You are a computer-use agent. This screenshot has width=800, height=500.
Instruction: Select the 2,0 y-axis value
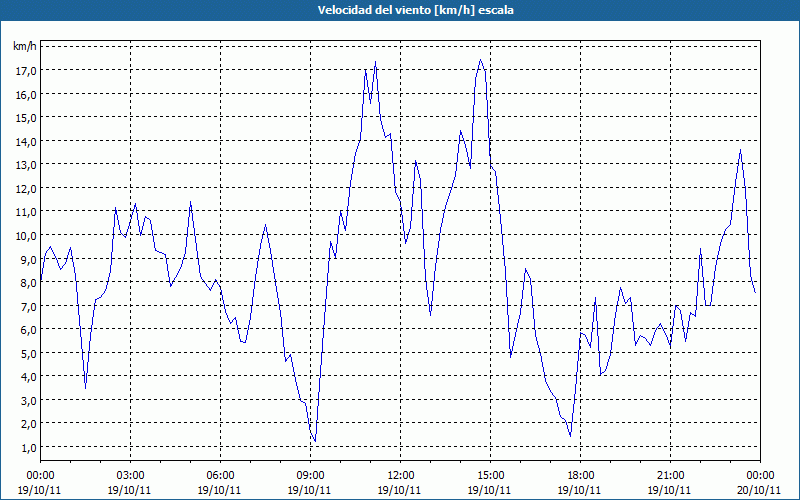(28, 424)
